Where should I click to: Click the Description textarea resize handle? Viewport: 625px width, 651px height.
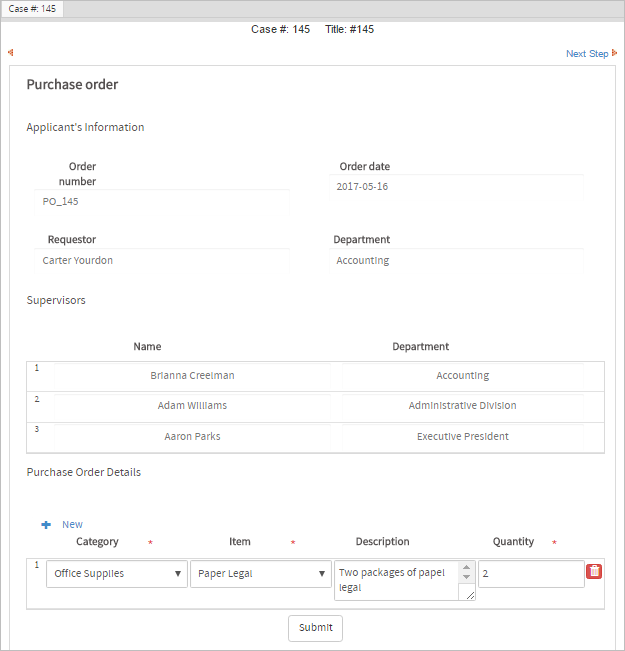click(x=469, y=594)
